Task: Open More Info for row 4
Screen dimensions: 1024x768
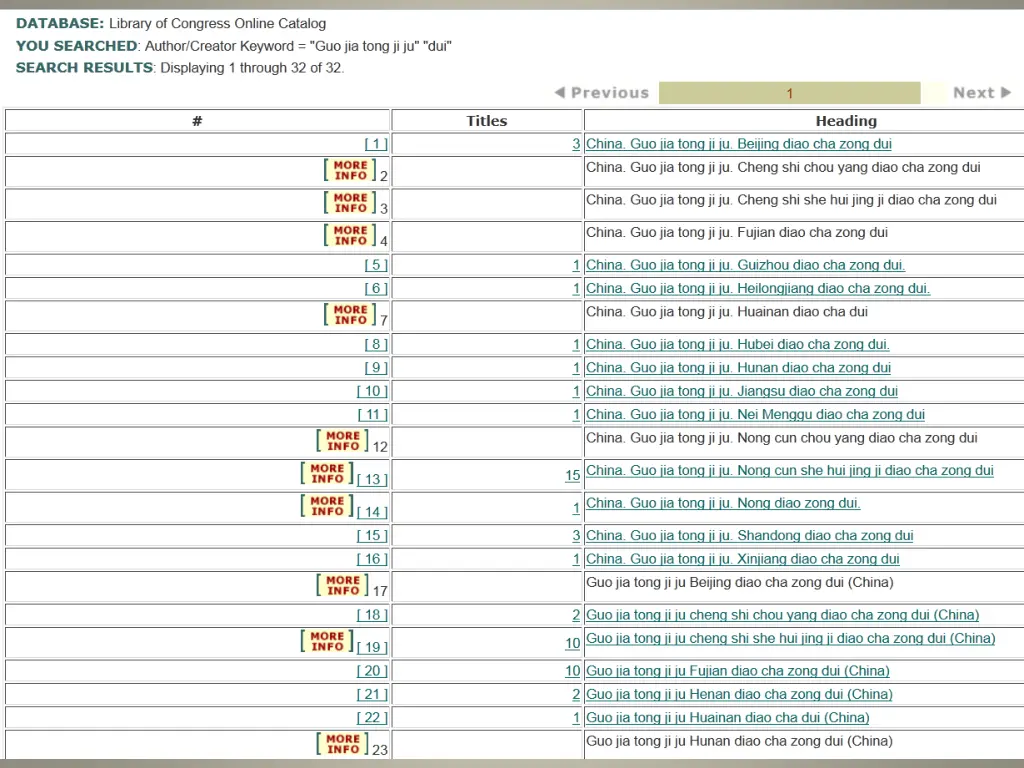Action: click(350, 236)
